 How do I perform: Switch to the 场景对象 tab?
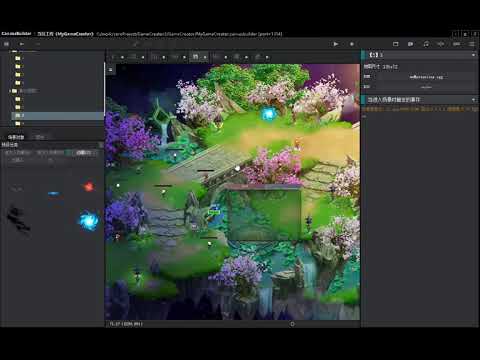16,137
